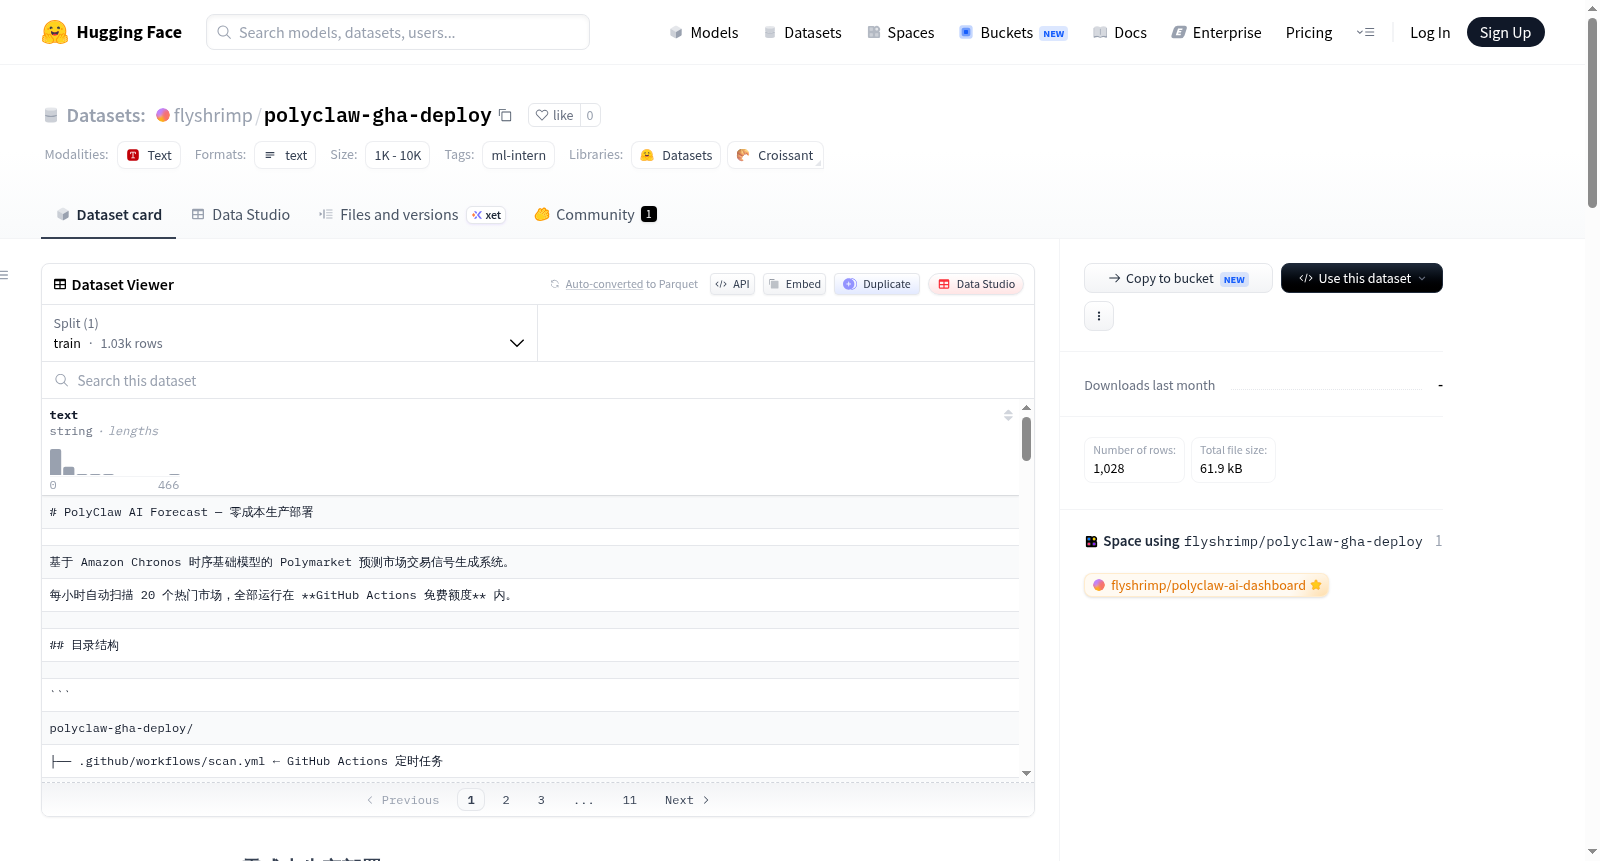The width and height of the screenshot is (1600, 861).
Task: Go to page 2 of the dataset
Action: [506, 800]
